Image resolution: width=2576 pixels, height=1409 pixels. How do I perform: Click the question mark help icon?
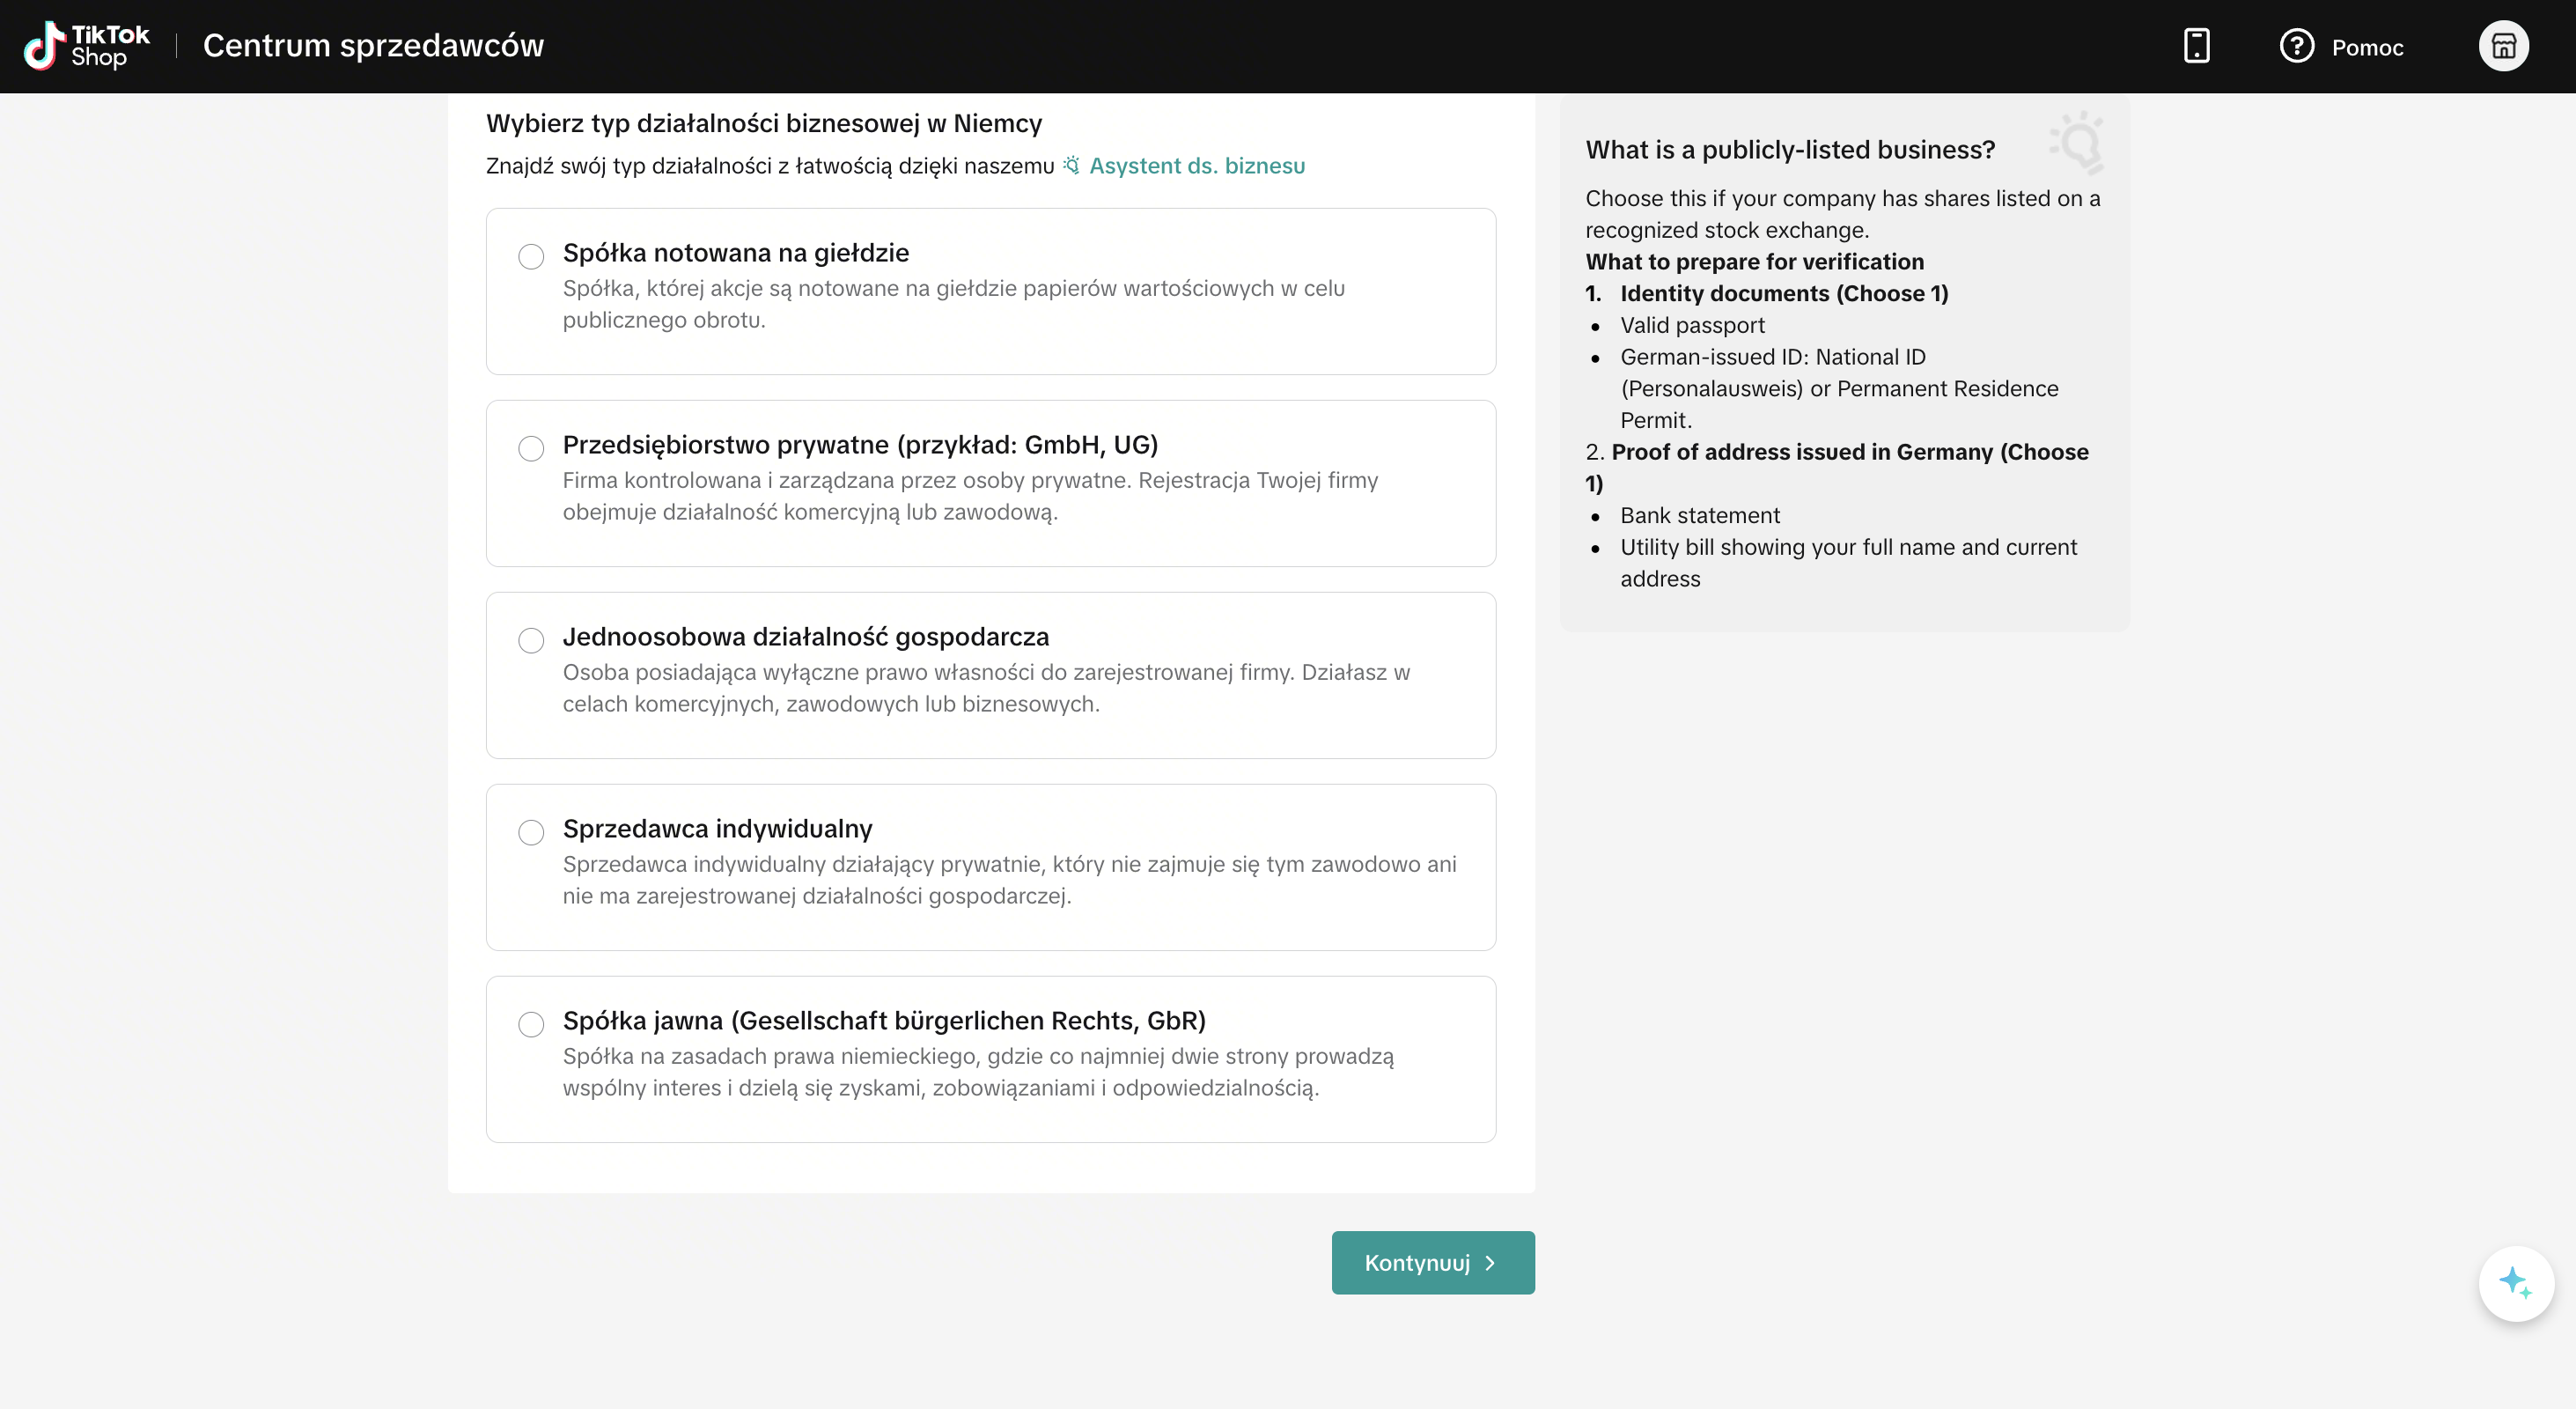coord(2296,46)
